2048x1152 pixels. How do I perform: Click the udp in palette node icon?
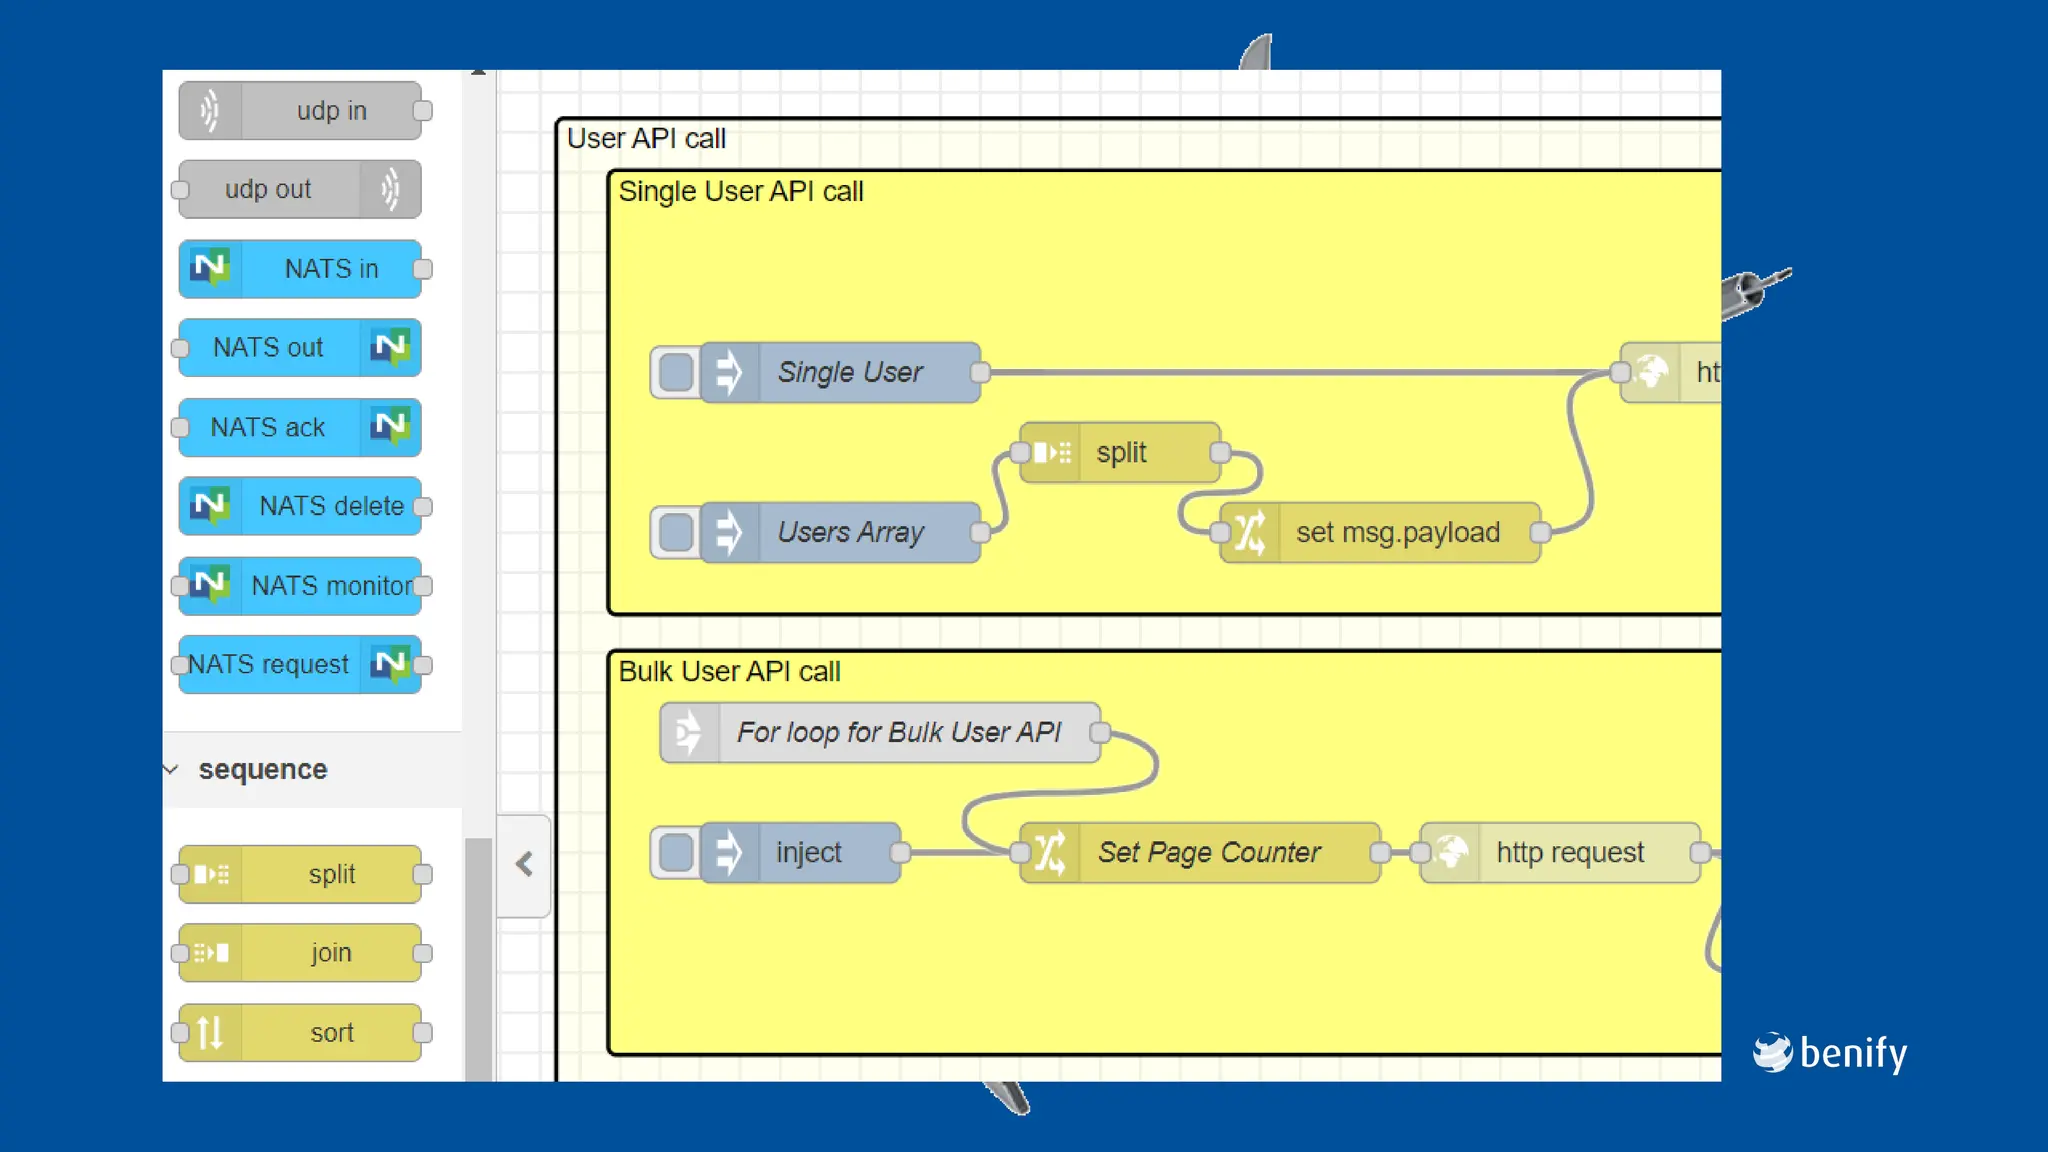point(209,110)
